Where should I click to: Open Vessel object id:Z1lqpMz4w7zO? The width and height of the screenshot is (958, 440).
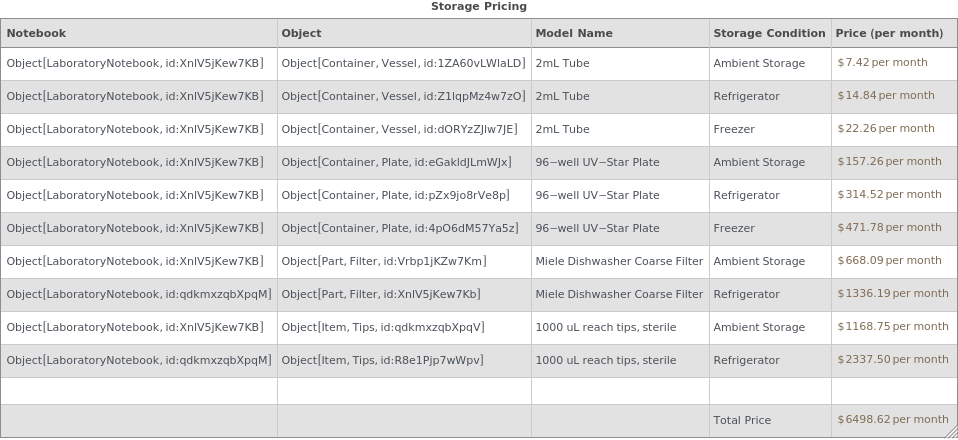(x=403, y=96)
